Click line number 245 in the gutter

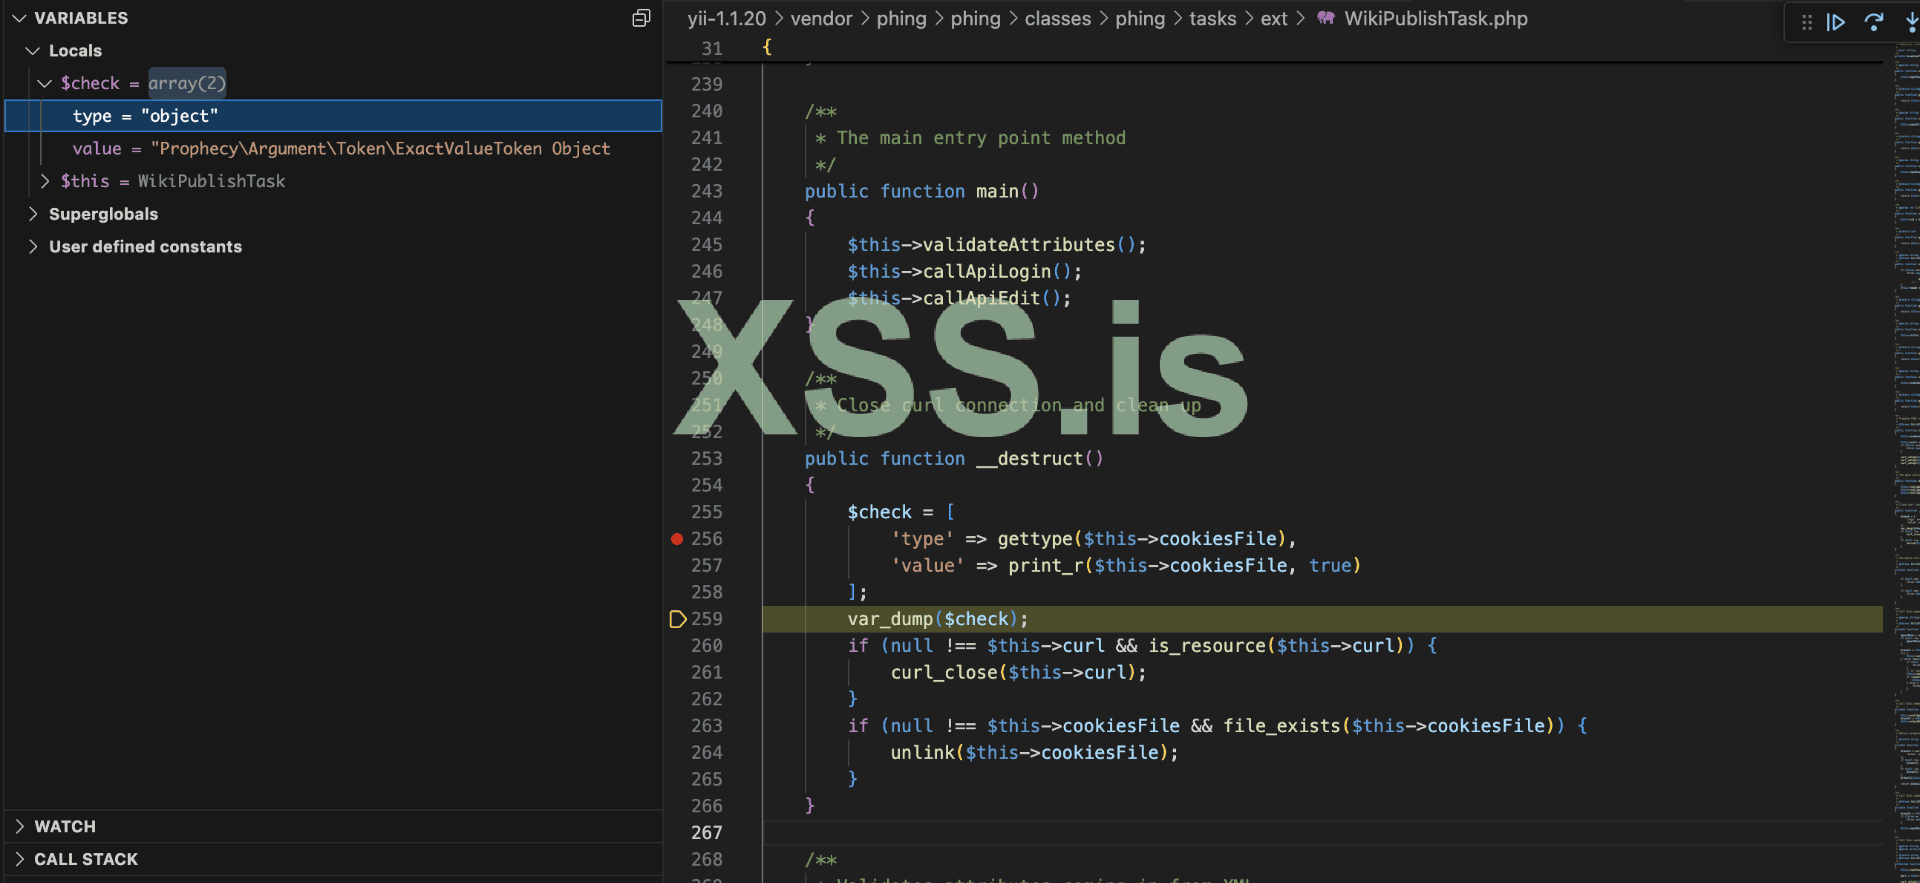point(707,244)
